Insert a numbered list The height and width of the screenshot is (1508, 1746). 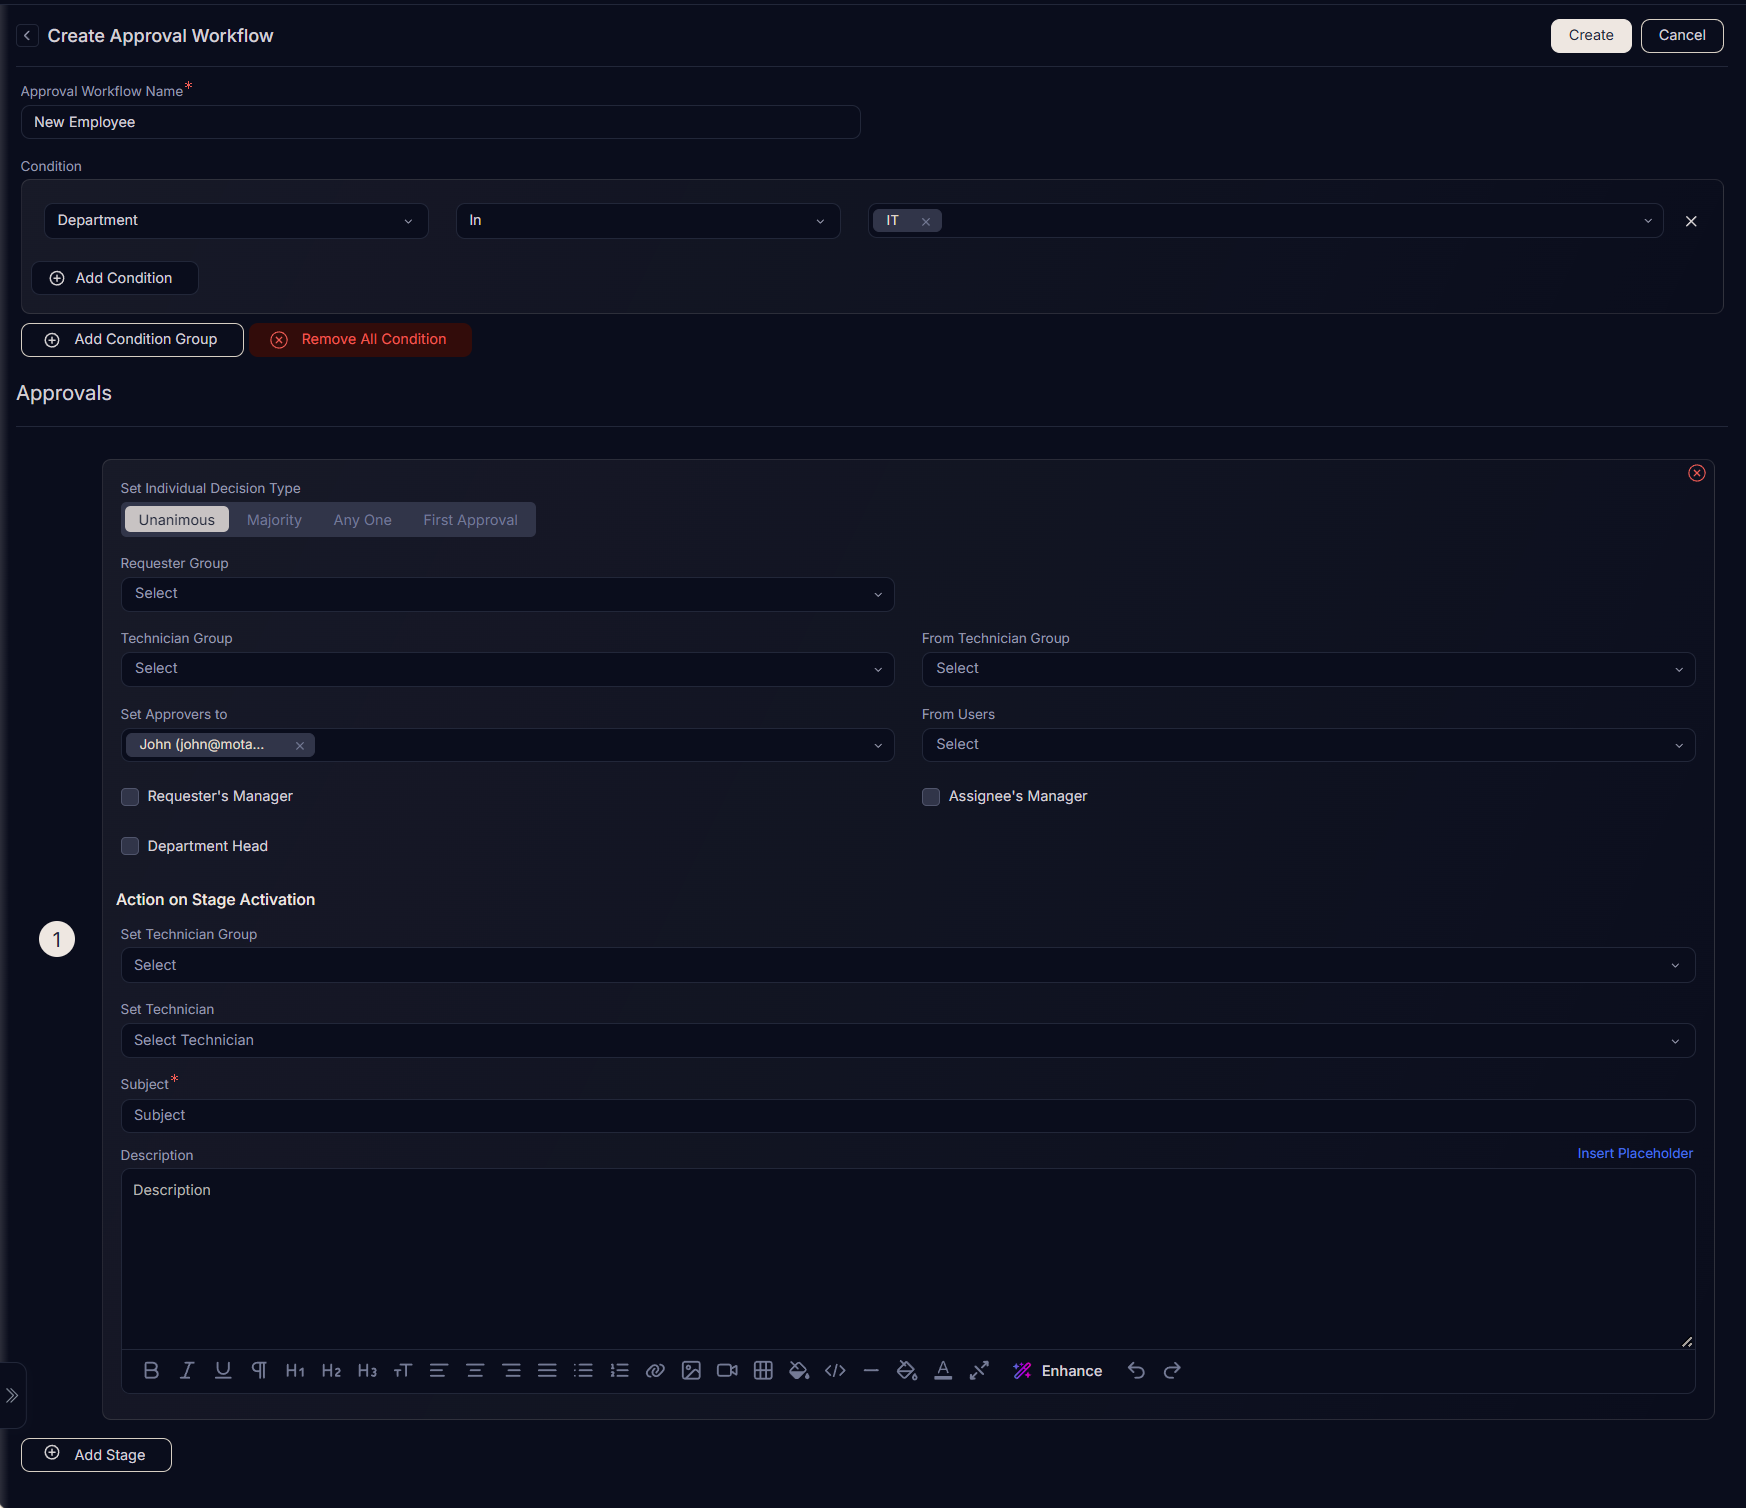pos(619,1371)
